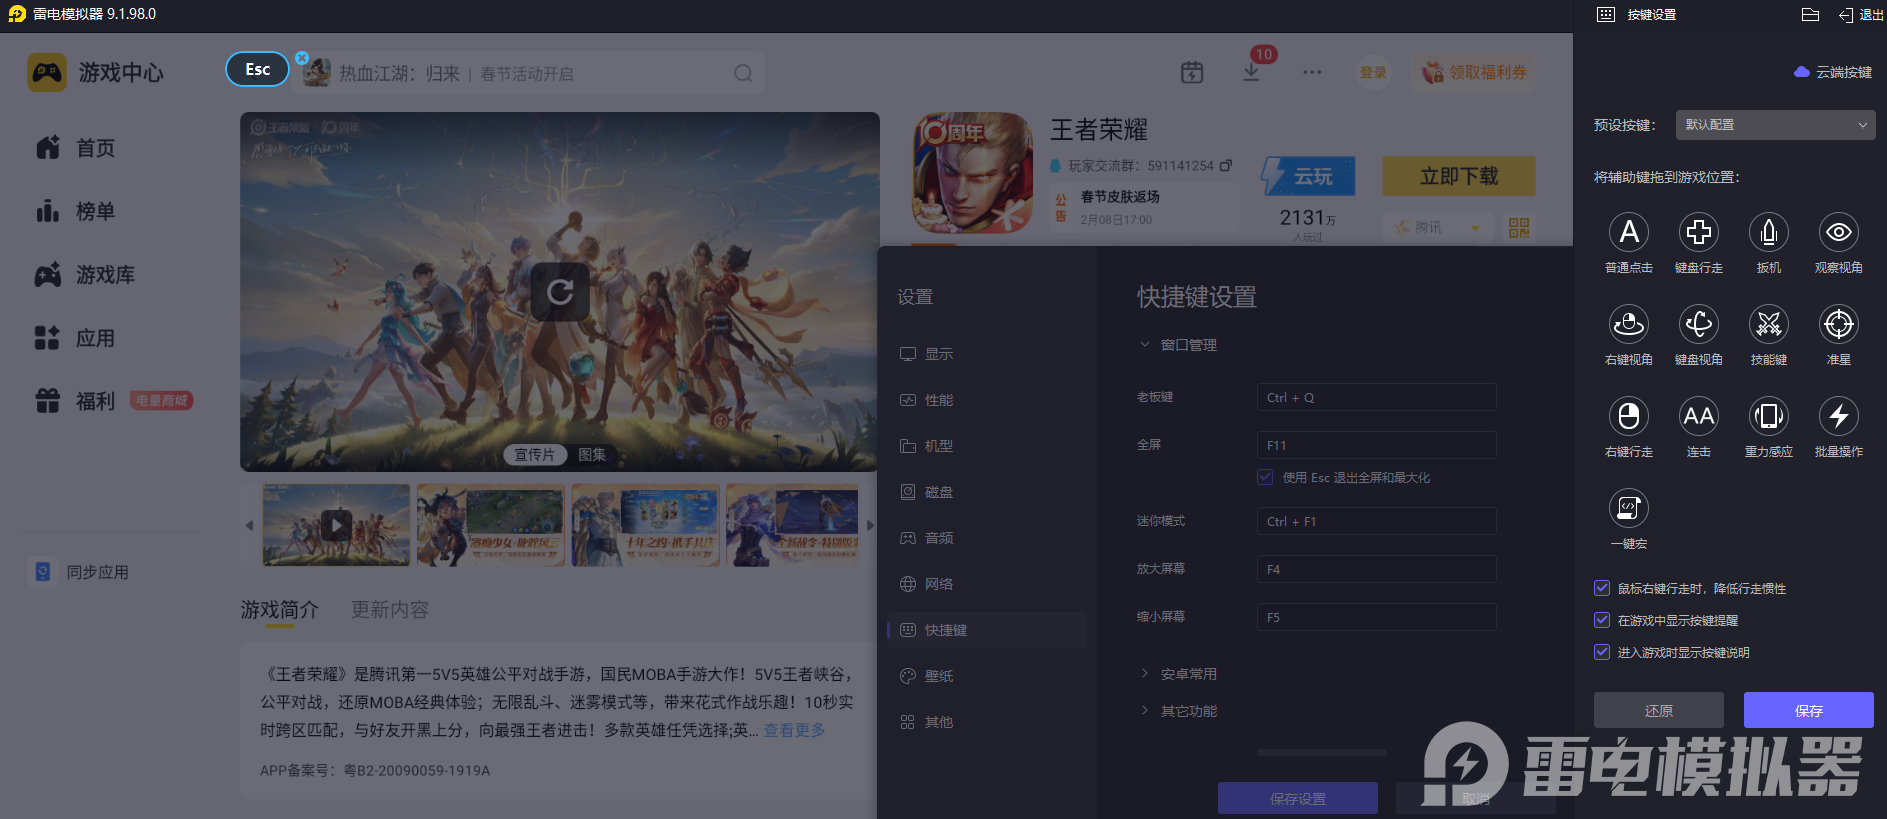Screen dimensions: 1887x819
Task: Remove the Esc key mapping with its X
Action: click(x=302, y=58)
